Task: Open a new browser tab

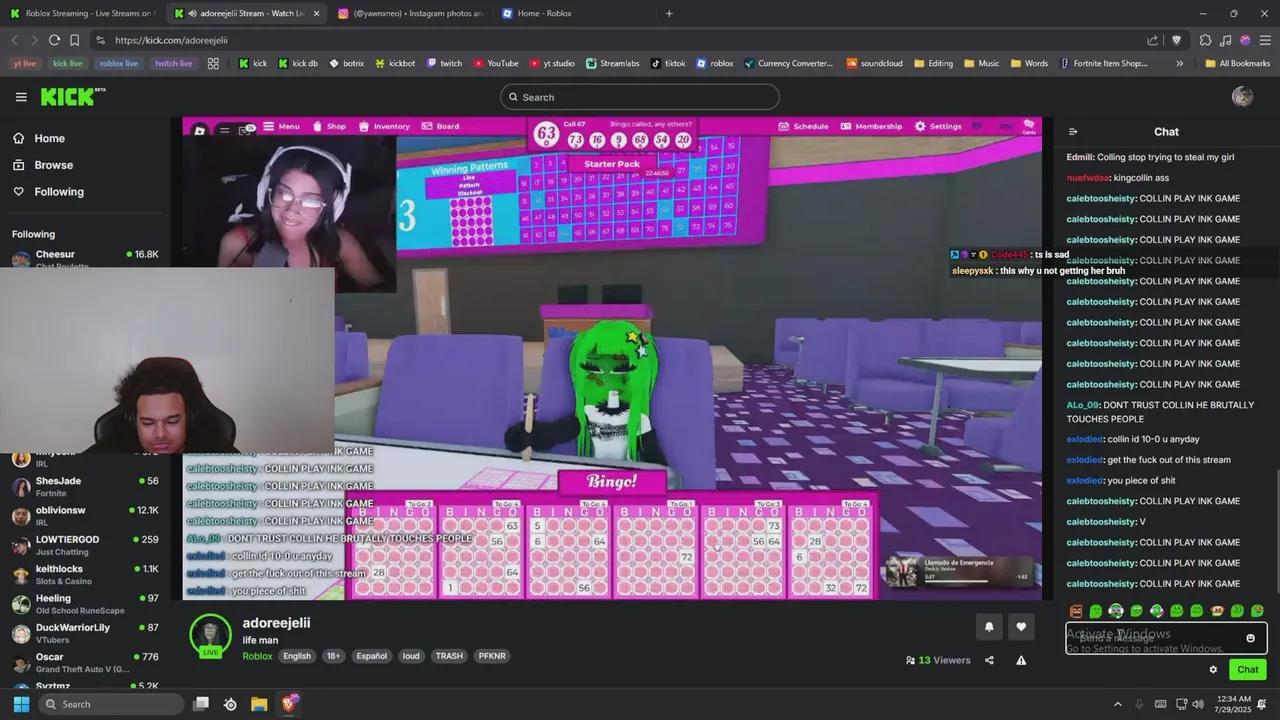Action: pyautogui.click(x=669, y=13)
